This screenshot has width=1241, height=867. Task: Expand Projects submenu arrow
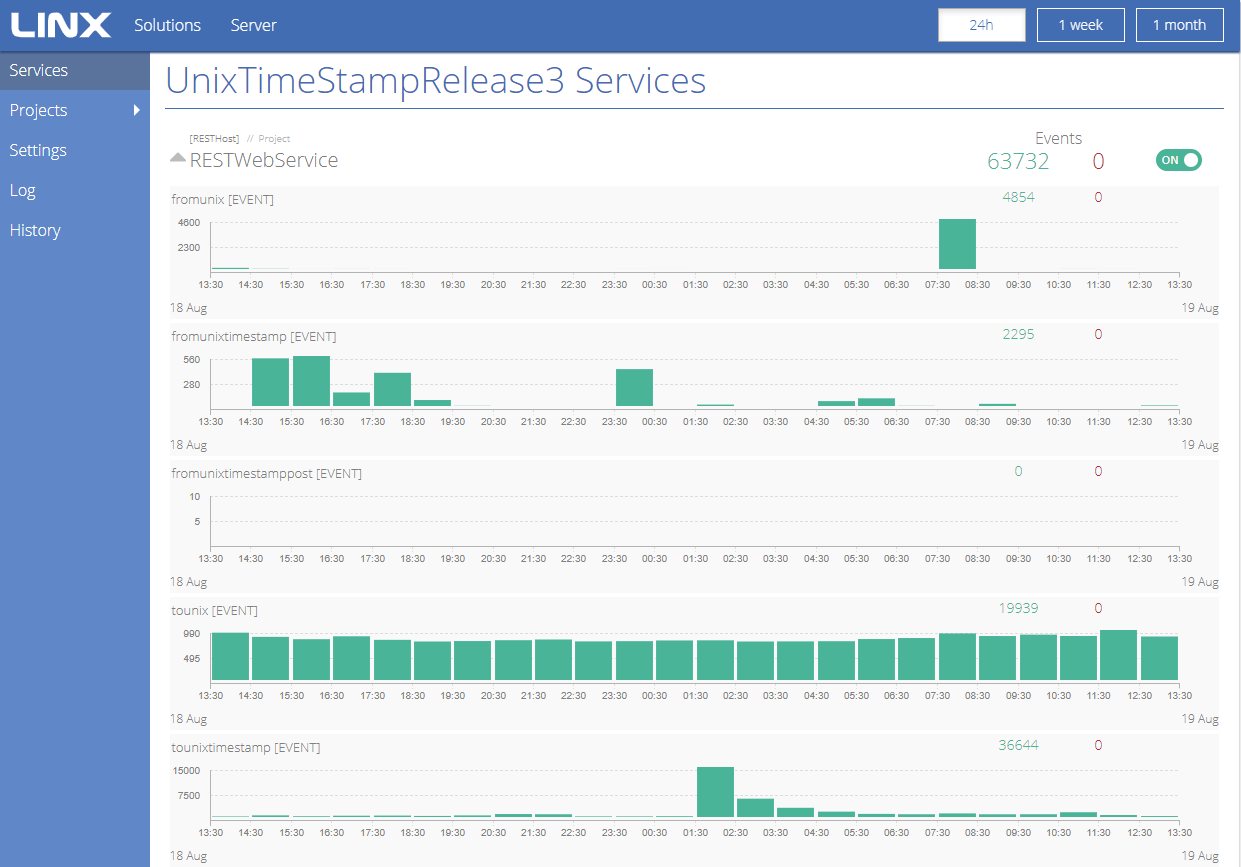[x=137, y=110]
